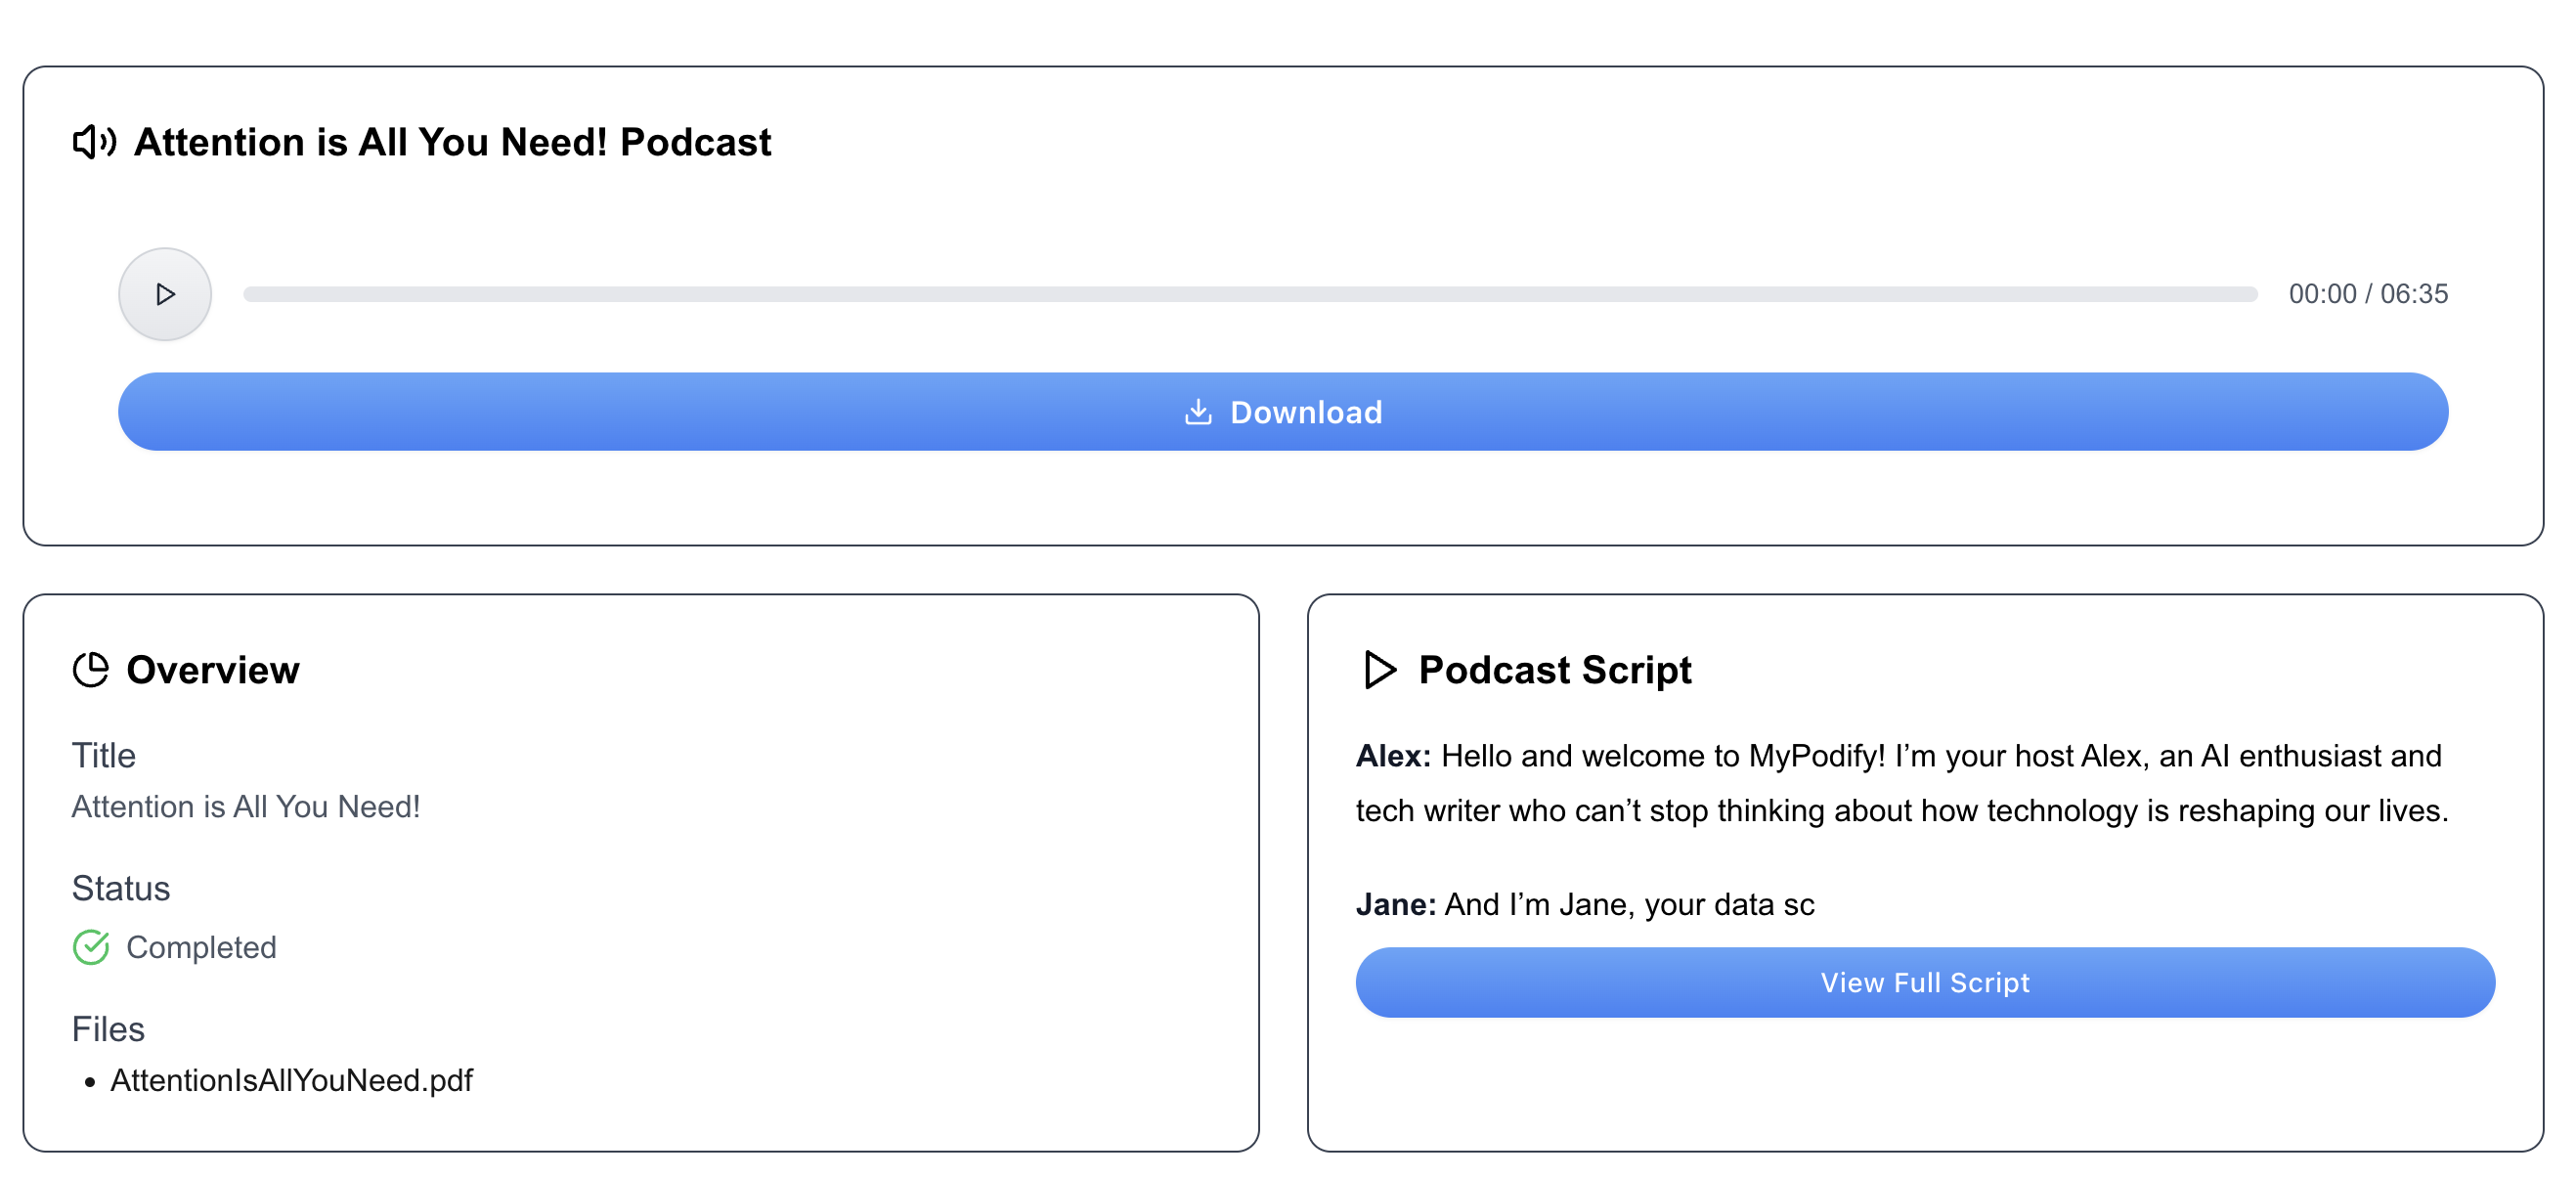Click the green Completed checkmark icon
The width and height of the screenshot is (2576, 1178).
(x=91, y=946)
